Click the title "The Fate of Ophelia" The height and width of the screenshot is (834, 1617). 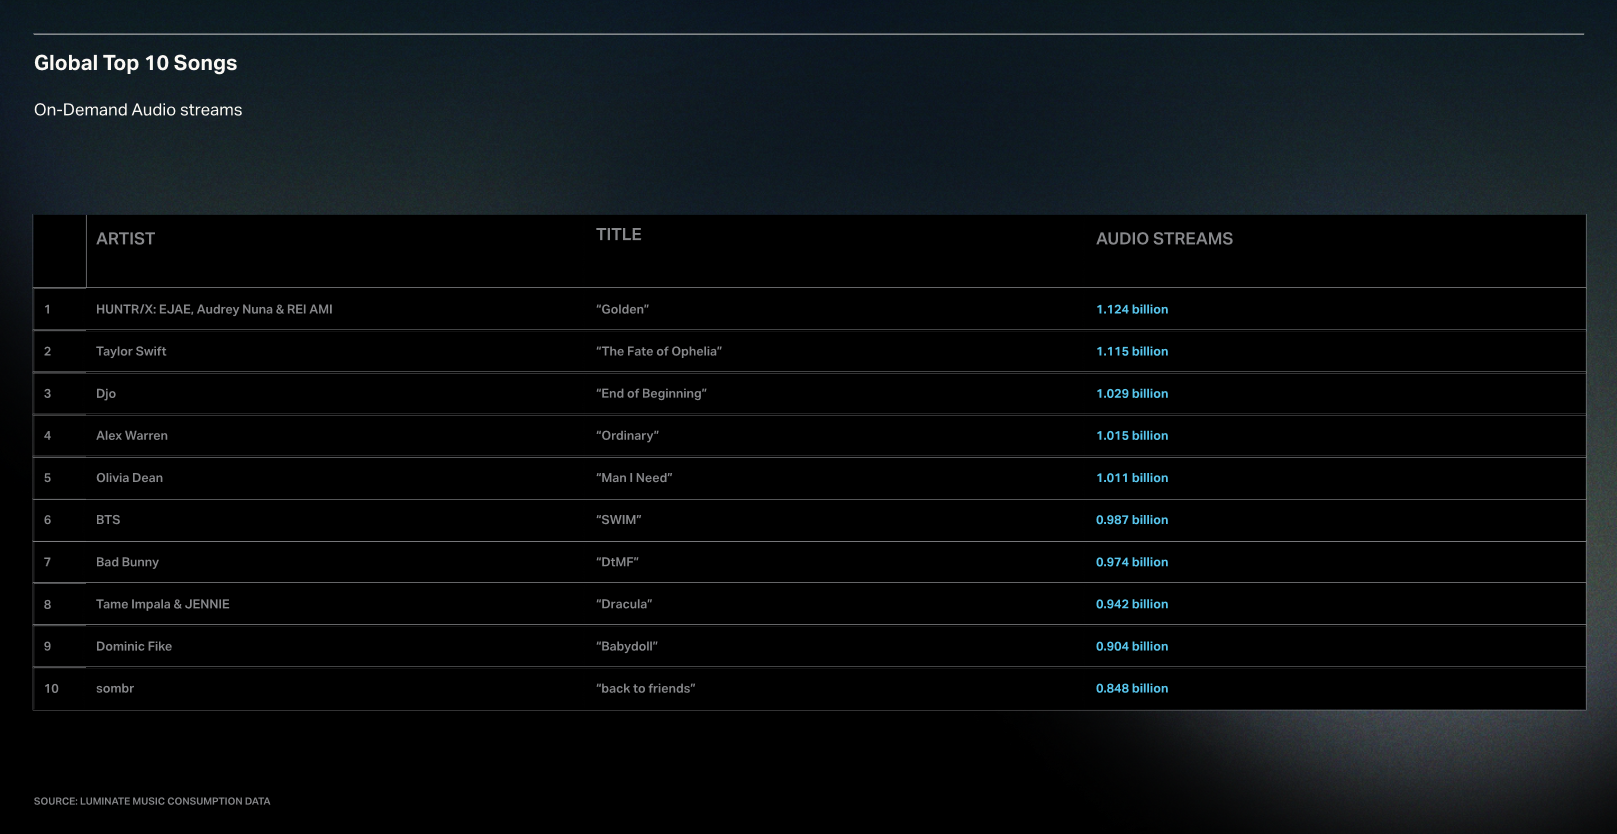659,351
